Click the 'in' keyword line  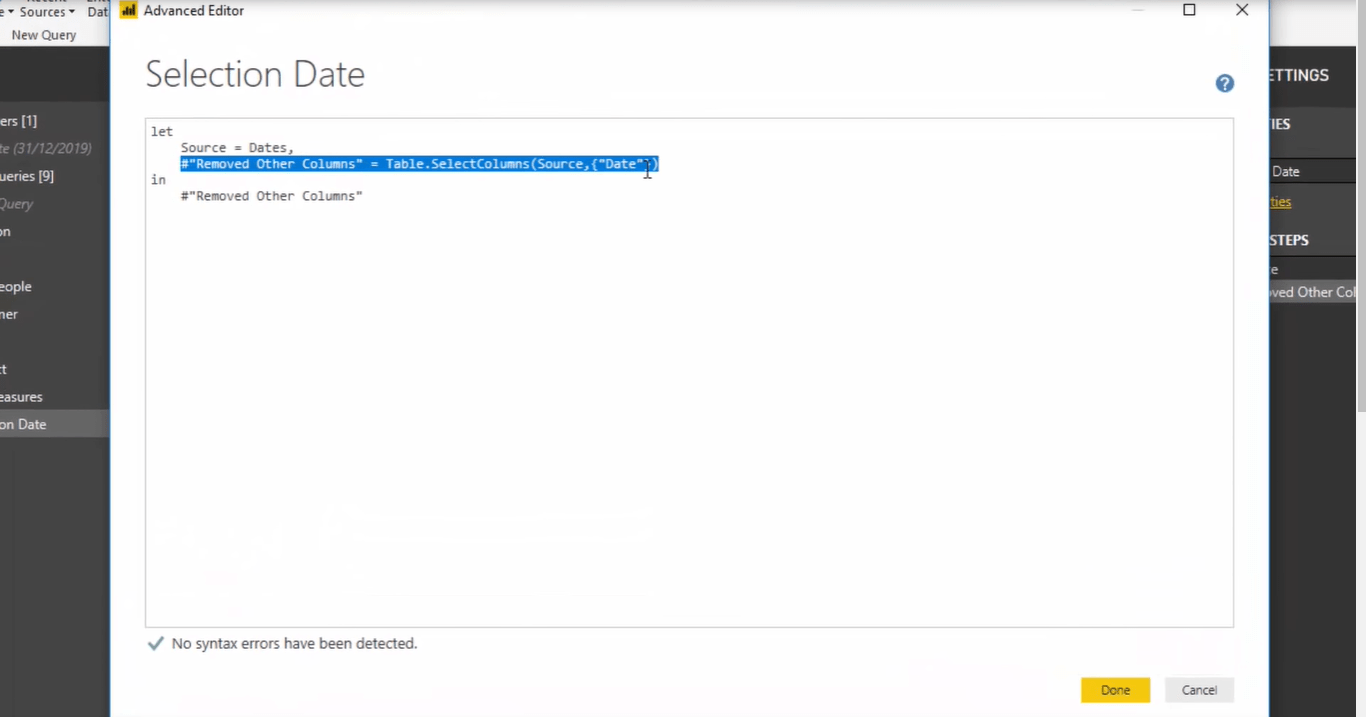click(x=158, y=180)
